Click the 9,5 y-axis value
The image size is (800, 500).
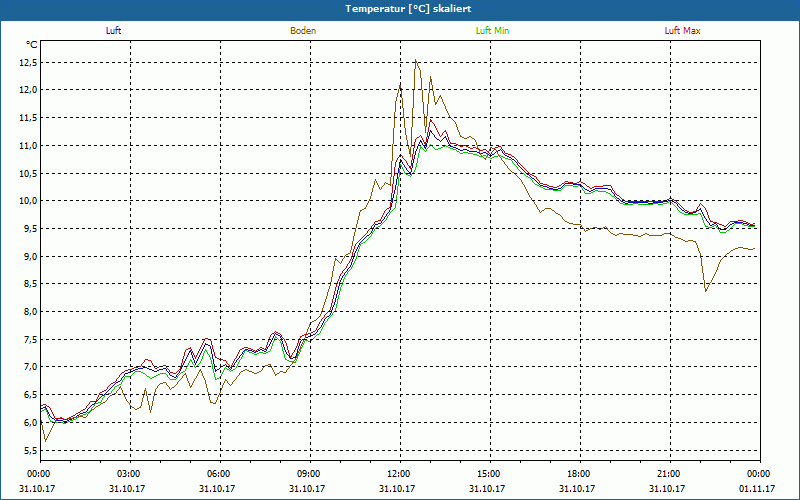(x=30, y=229)
